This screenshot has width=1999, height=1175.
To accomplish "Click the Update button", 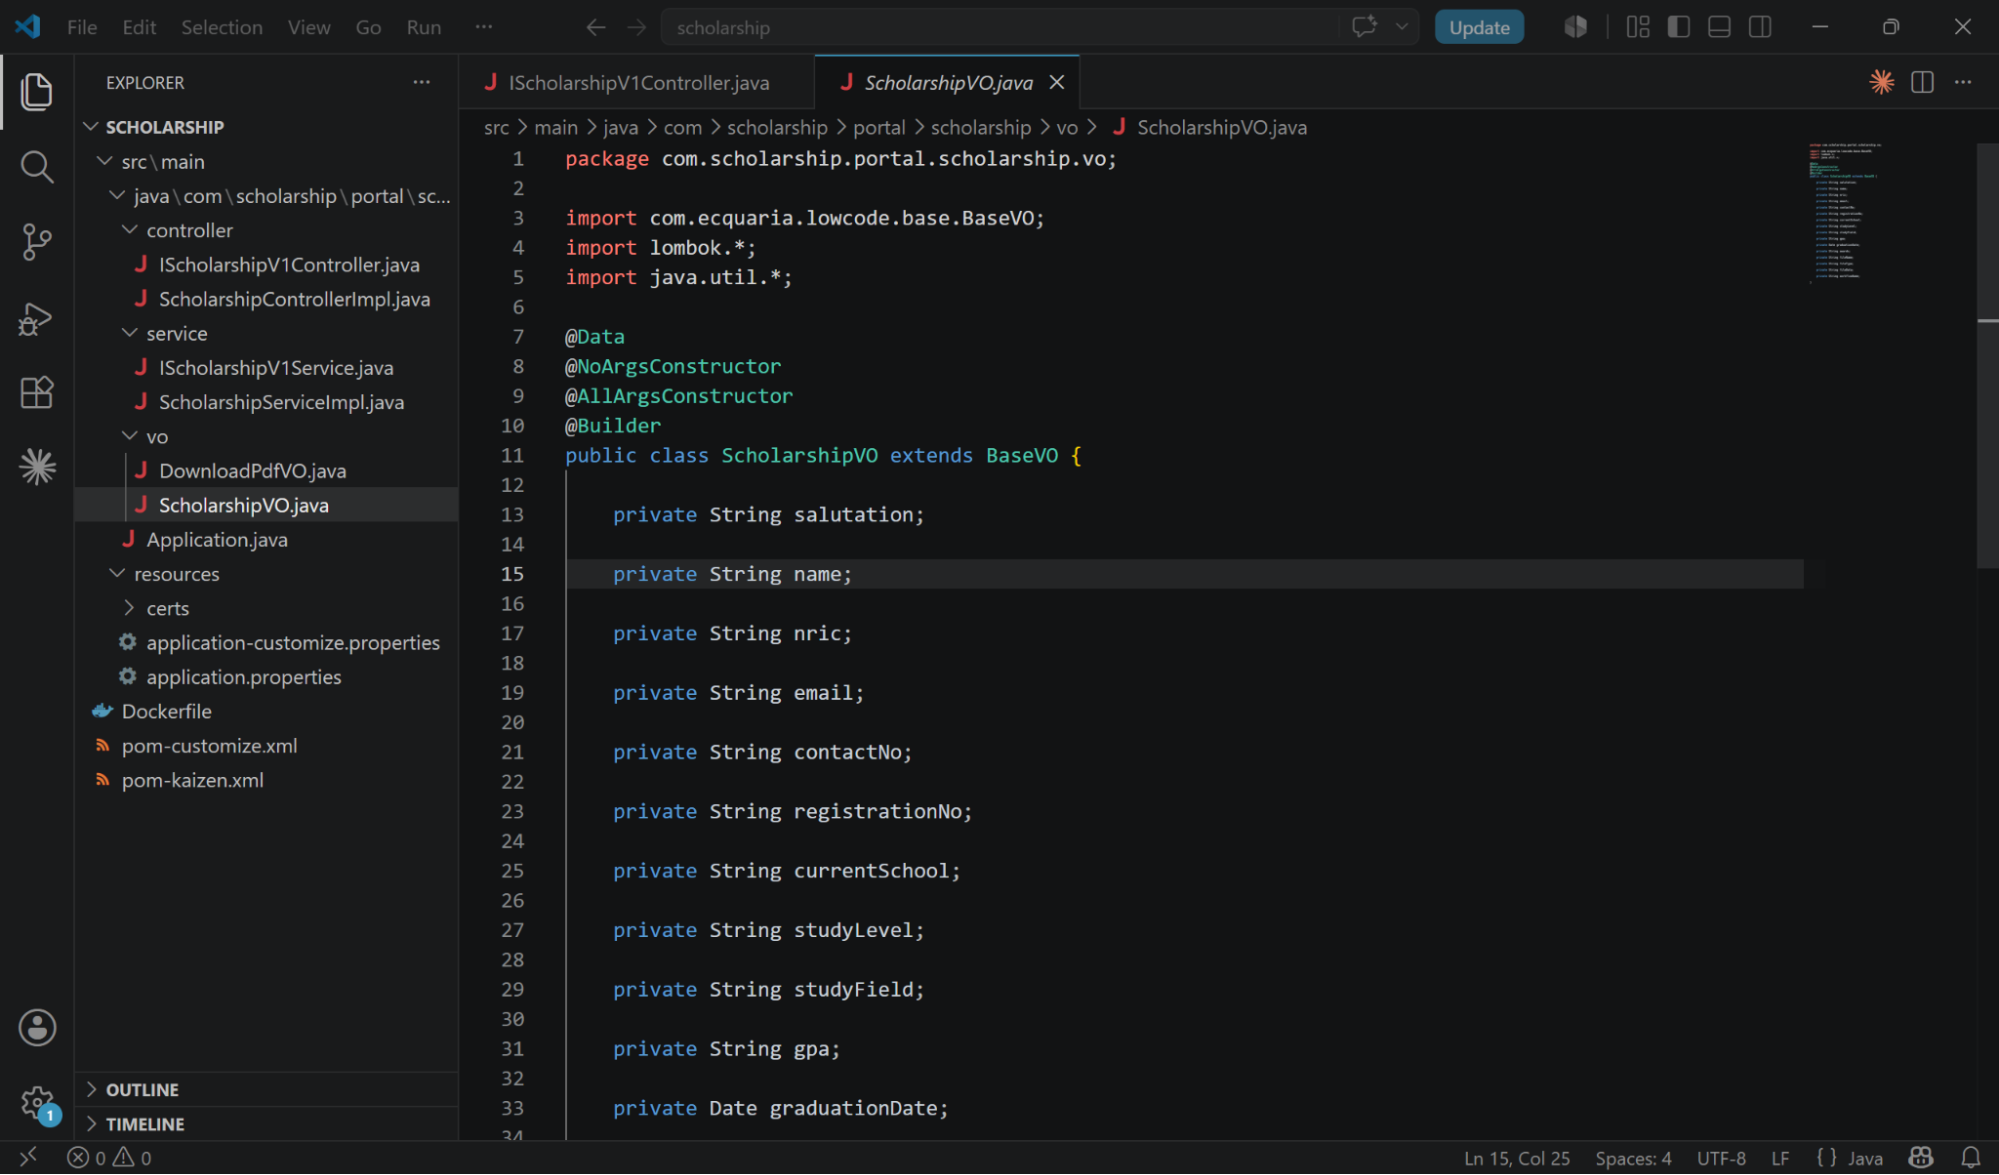I will click(x=1479, y=27).
